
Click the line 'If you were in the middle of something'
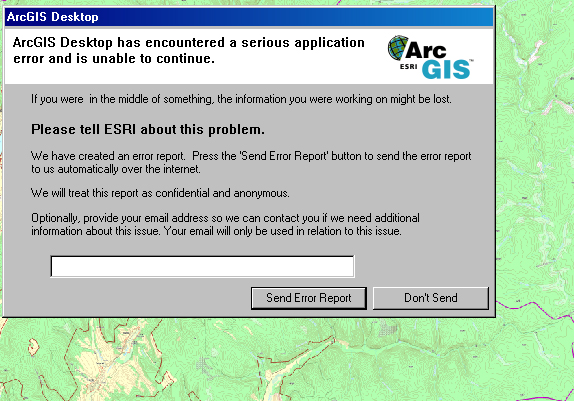point(122,99)
